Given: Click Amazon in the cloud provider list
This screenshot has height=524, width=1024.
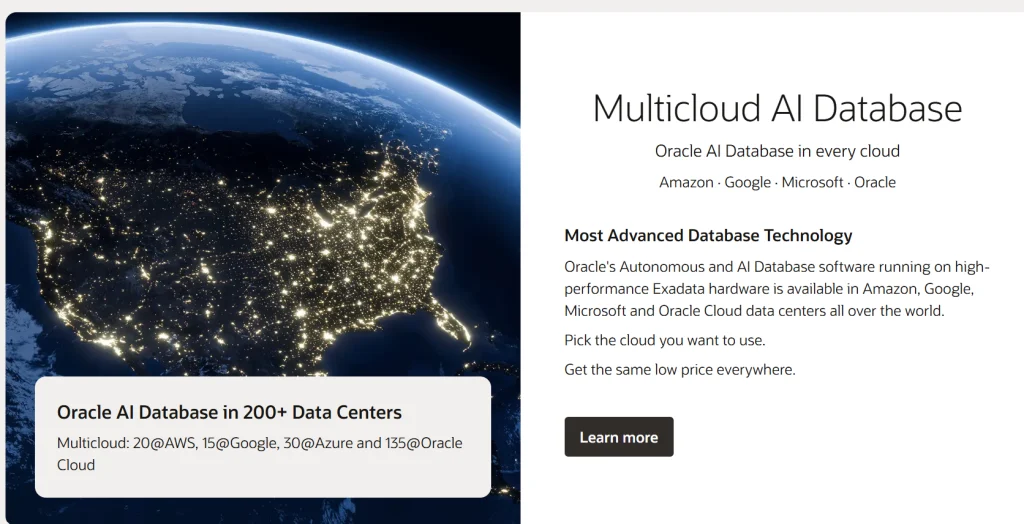Looking at the screenshot, I should click(686, 182).
